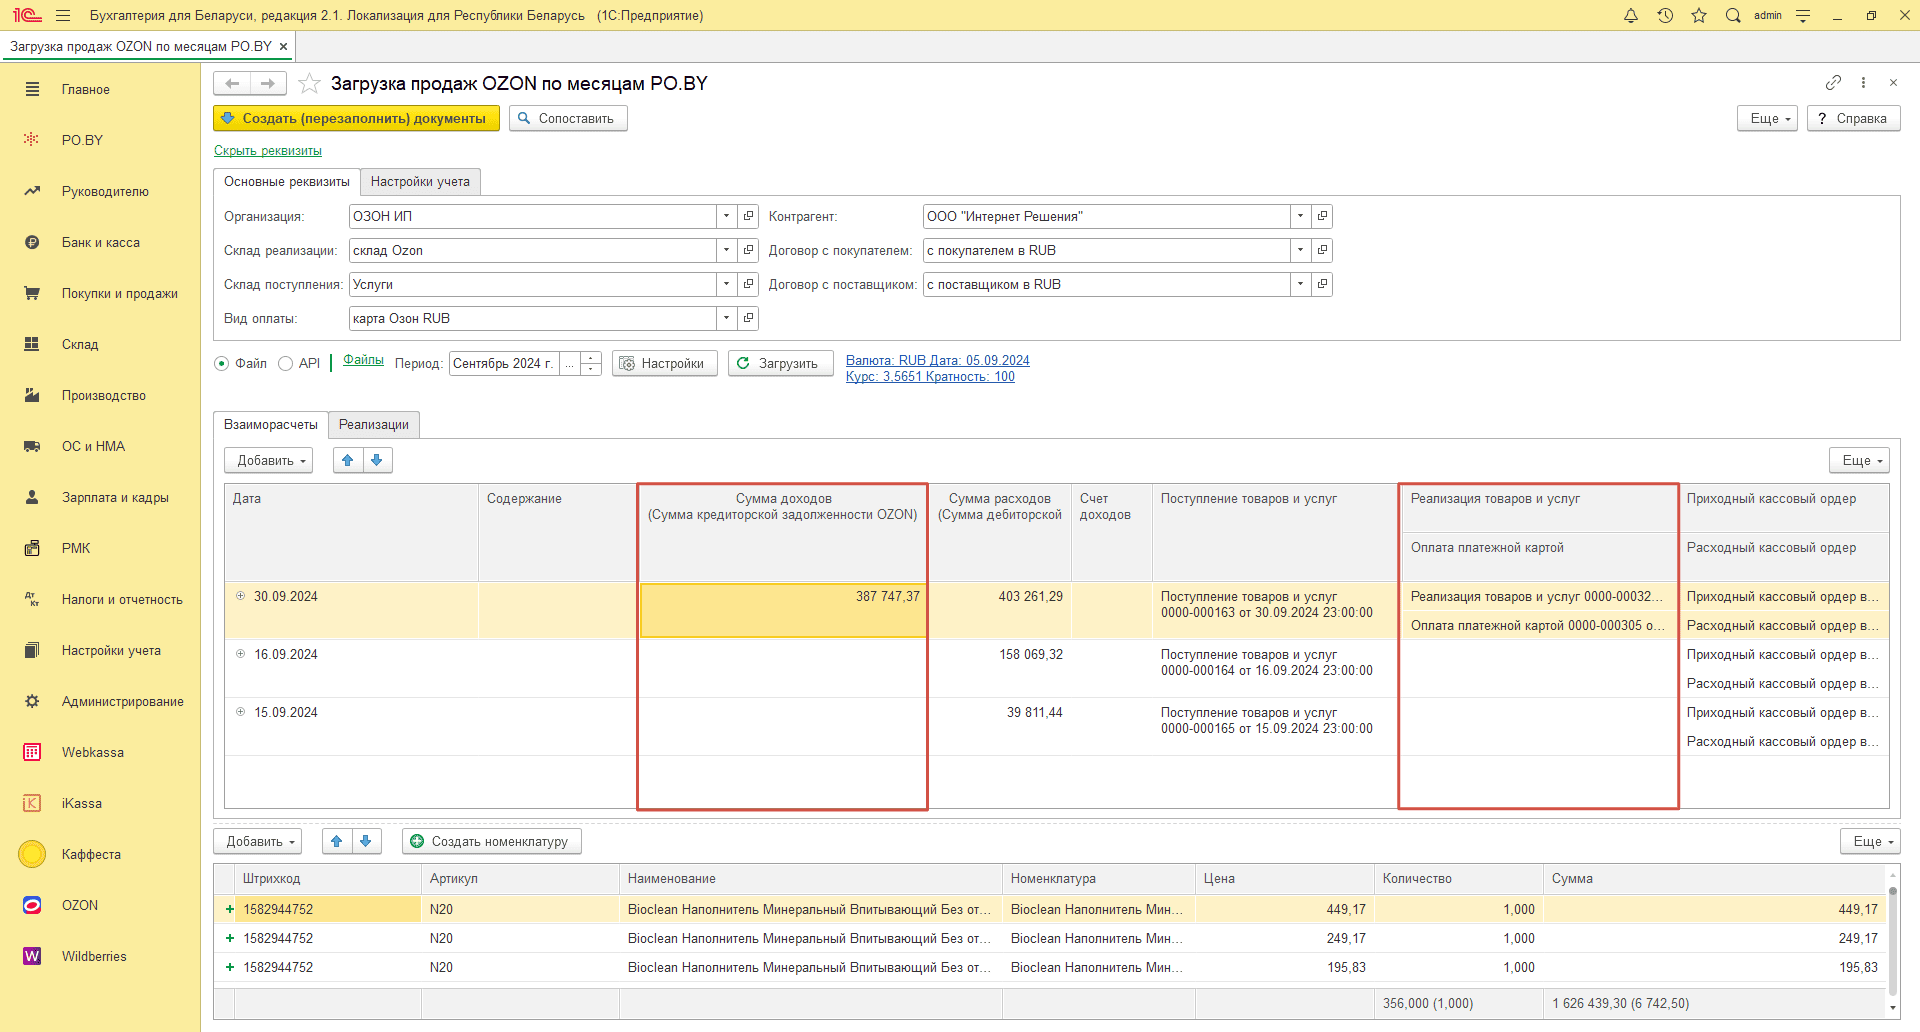The height and width of the screenshot is (1032, 1920).
Task: Open favorites star in title bar
Action: pos(1699,15)
